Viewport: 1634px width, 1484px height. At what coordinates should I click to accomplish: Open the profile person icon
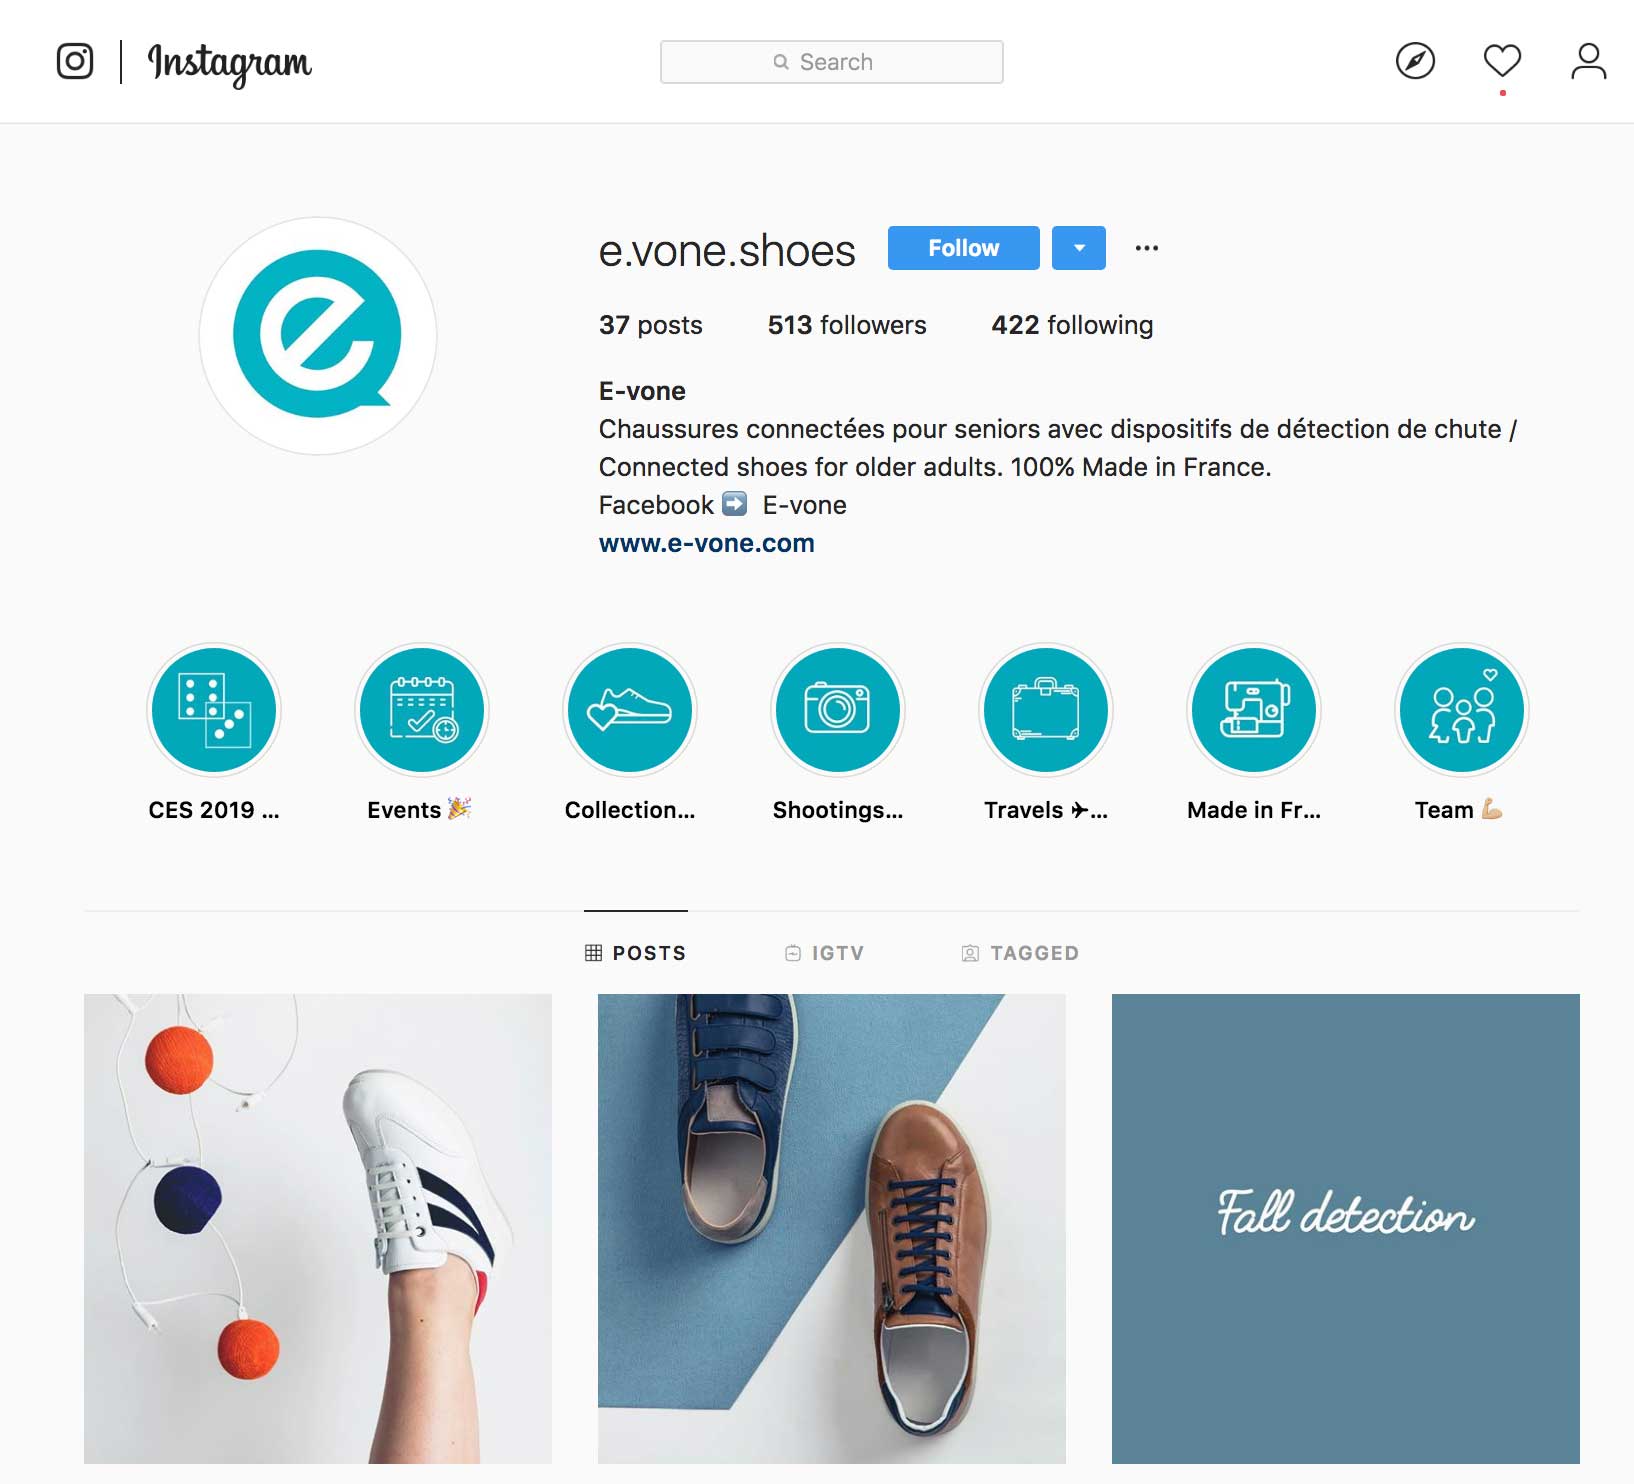click(x=1588, y=61)
